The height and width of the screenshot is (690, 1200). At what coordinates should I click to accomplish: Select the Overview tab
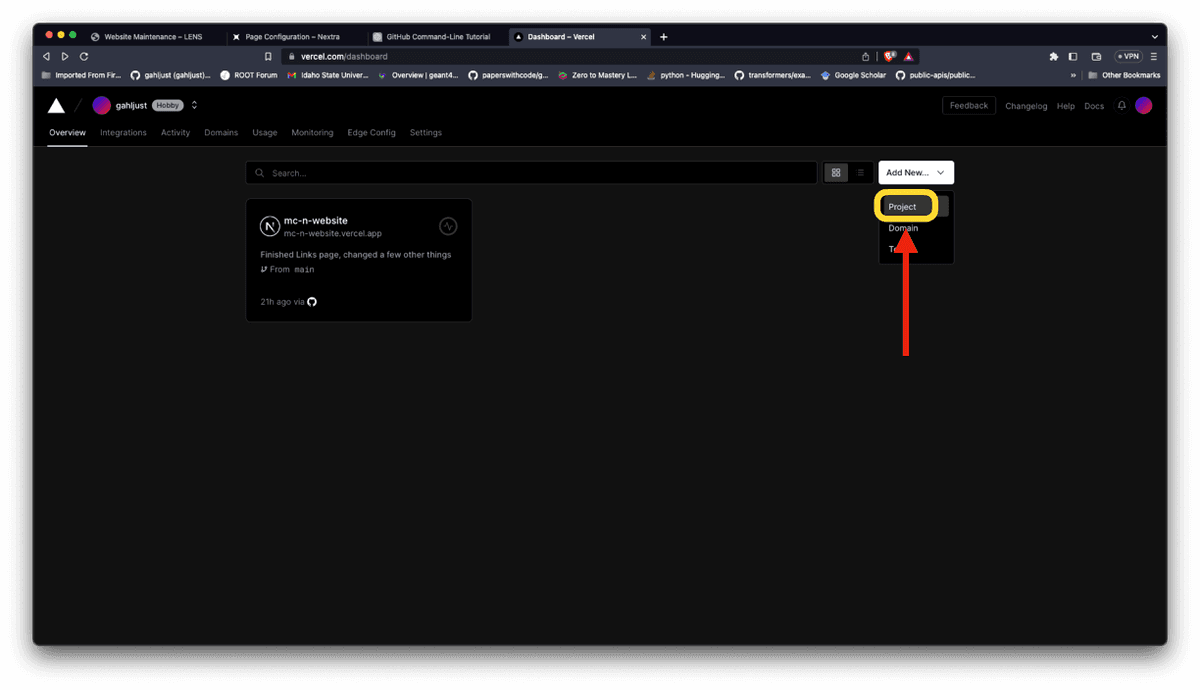(68, 133)
